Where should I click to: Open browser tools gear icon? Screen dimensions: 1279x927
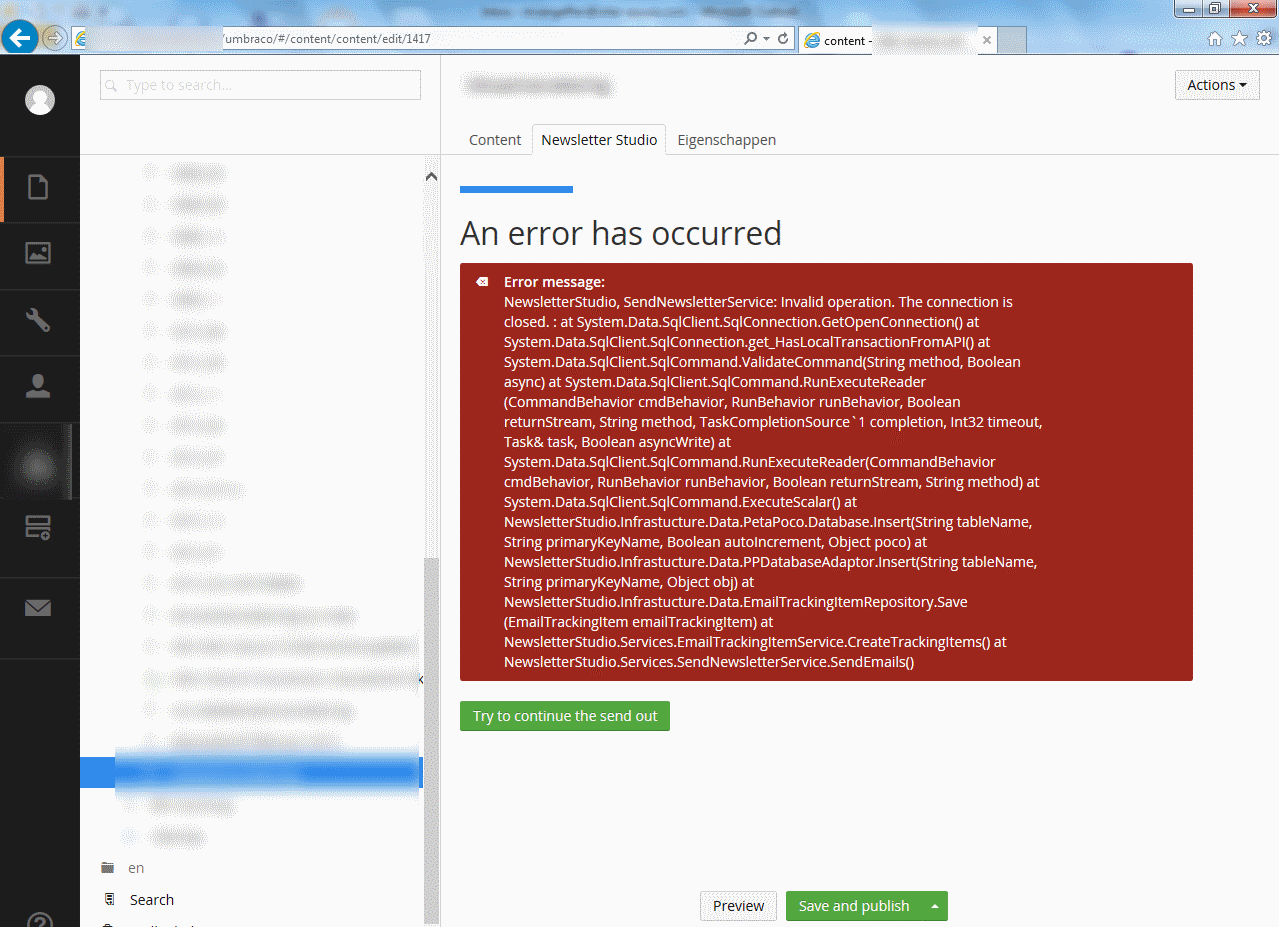(1263, 39)
